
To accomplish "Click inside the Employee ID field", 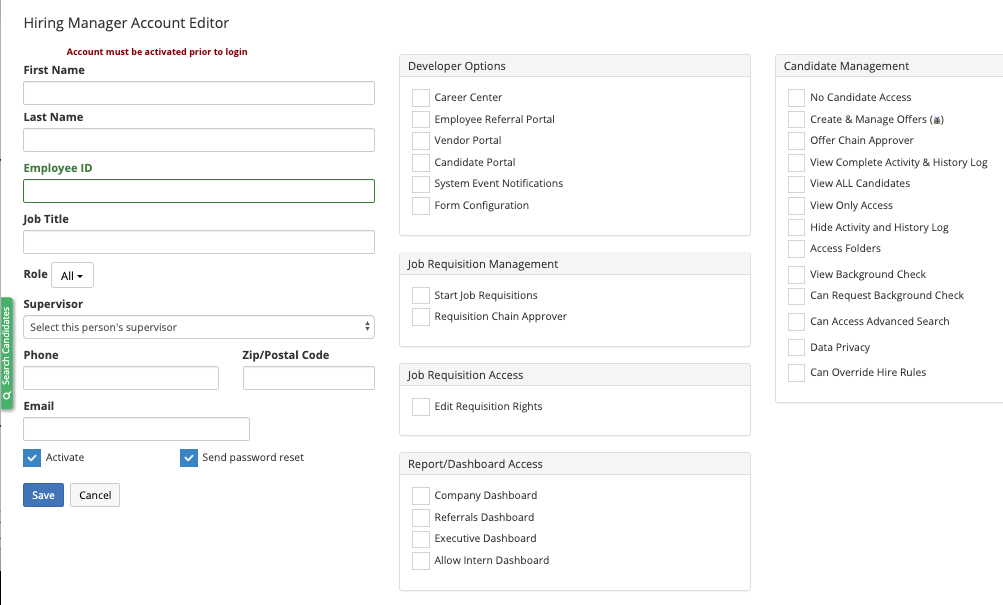I will [x=198, y=190].
